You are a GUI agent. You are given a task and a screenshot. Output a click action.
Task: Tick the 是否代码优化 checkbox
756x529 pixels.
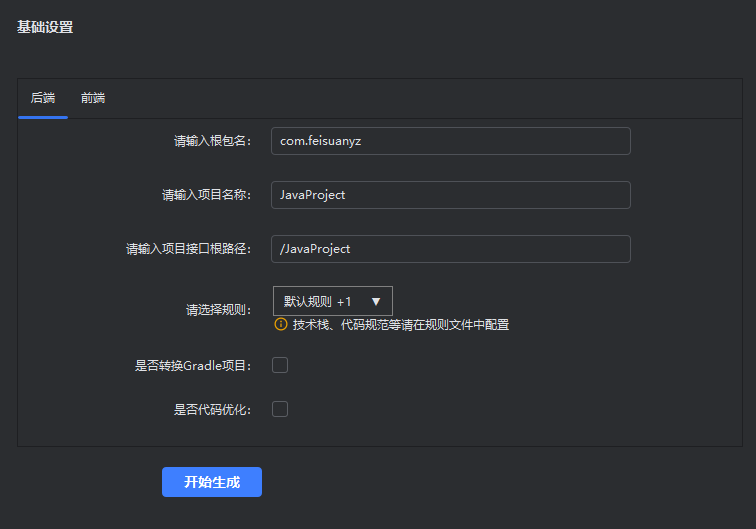280,409
